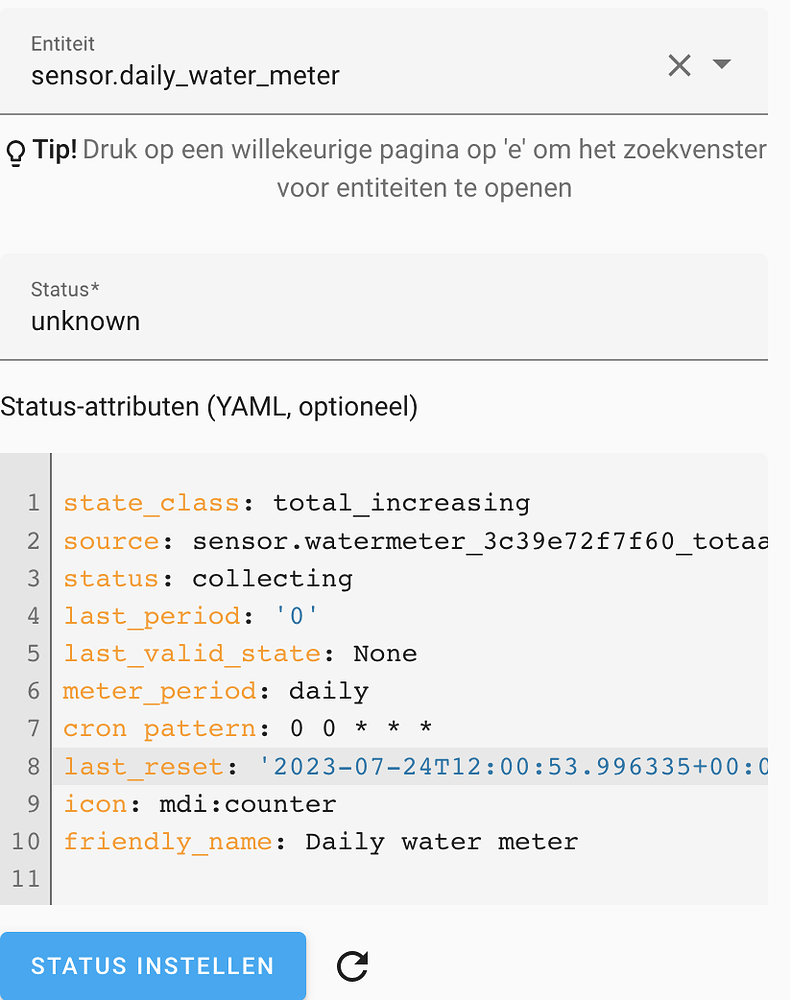The width and height of the screenshot is (790, 1000).
Task: Click the tip lightbulb icon
Action: click(14, 150)
